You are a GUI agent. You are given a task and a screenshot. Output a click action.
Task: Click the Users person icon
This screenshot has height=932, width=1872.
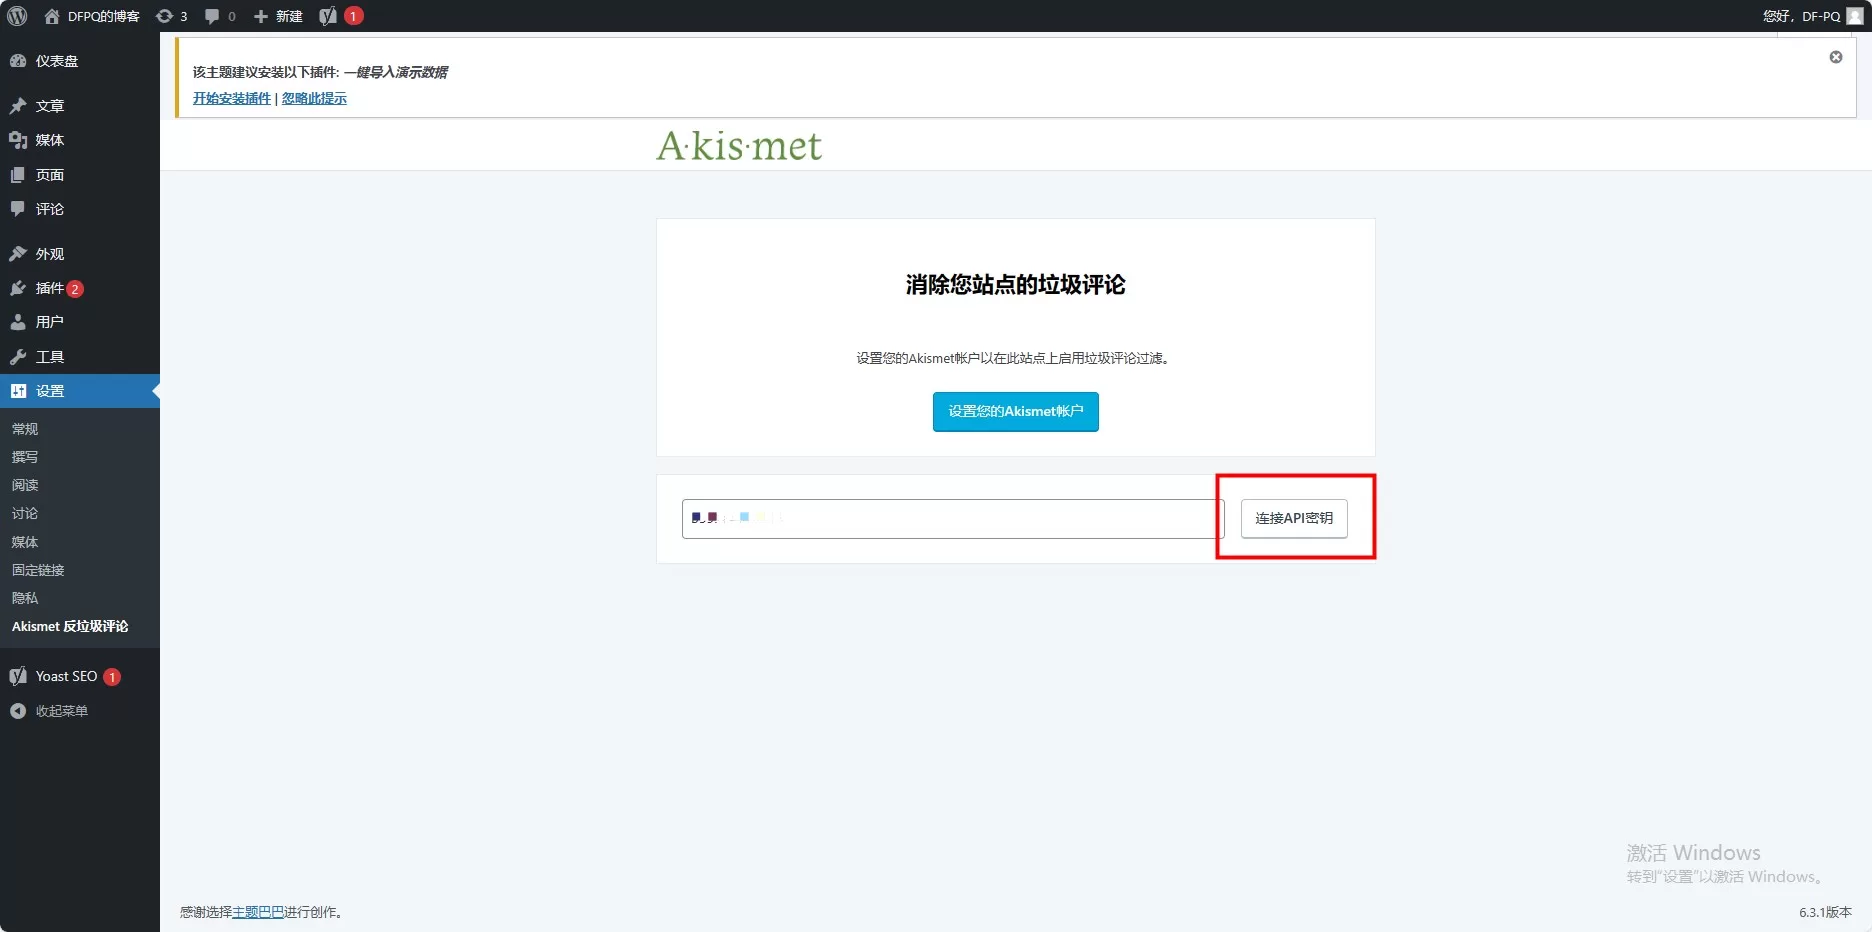coord(18,322)
